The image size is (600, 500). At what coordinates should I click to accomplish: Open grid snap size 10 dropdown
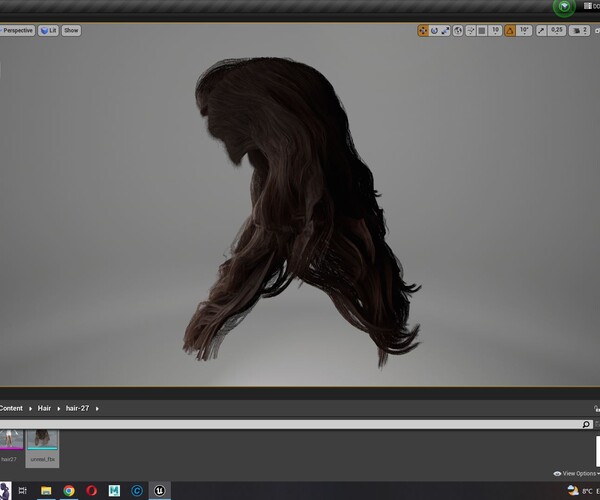point(495,31)
